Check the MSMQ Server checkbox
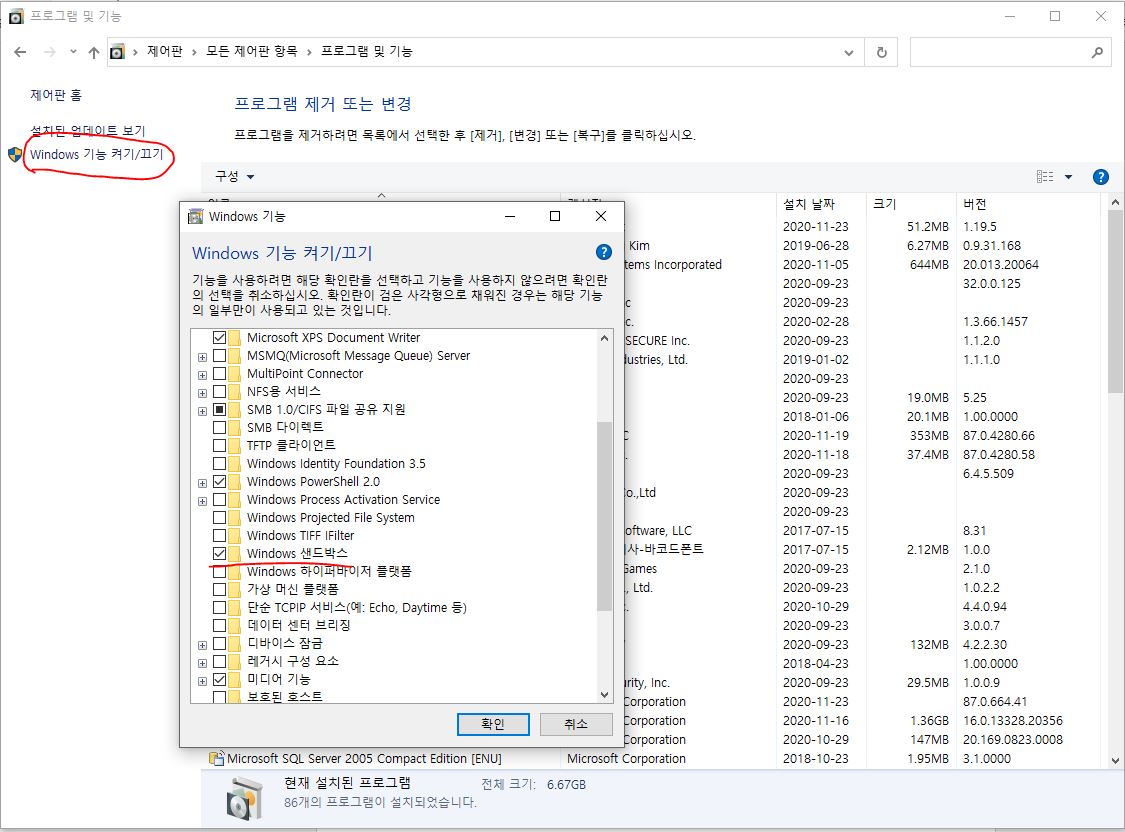Image resolution: width=1125 pixels, height=832 pixels. 220,355
